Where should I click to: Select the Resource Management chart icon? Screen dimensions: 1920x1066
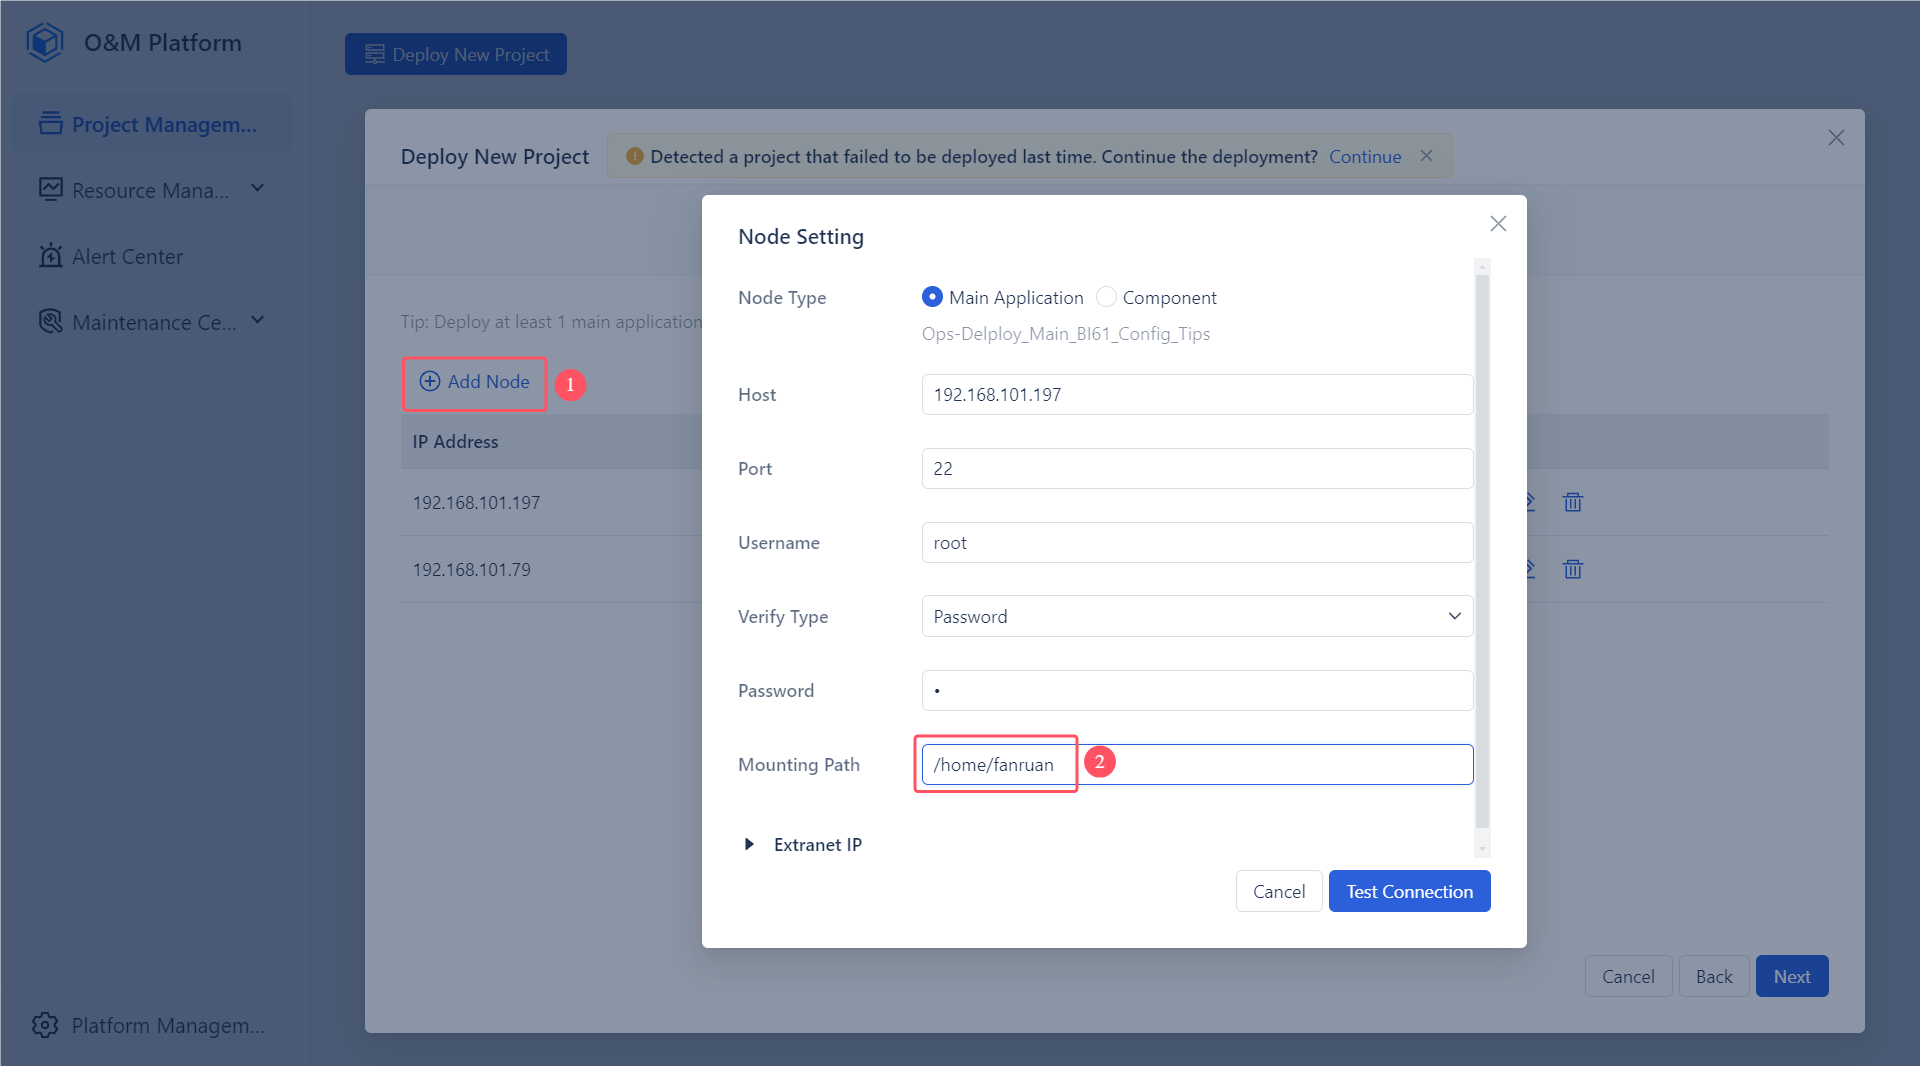coord(51,189)
